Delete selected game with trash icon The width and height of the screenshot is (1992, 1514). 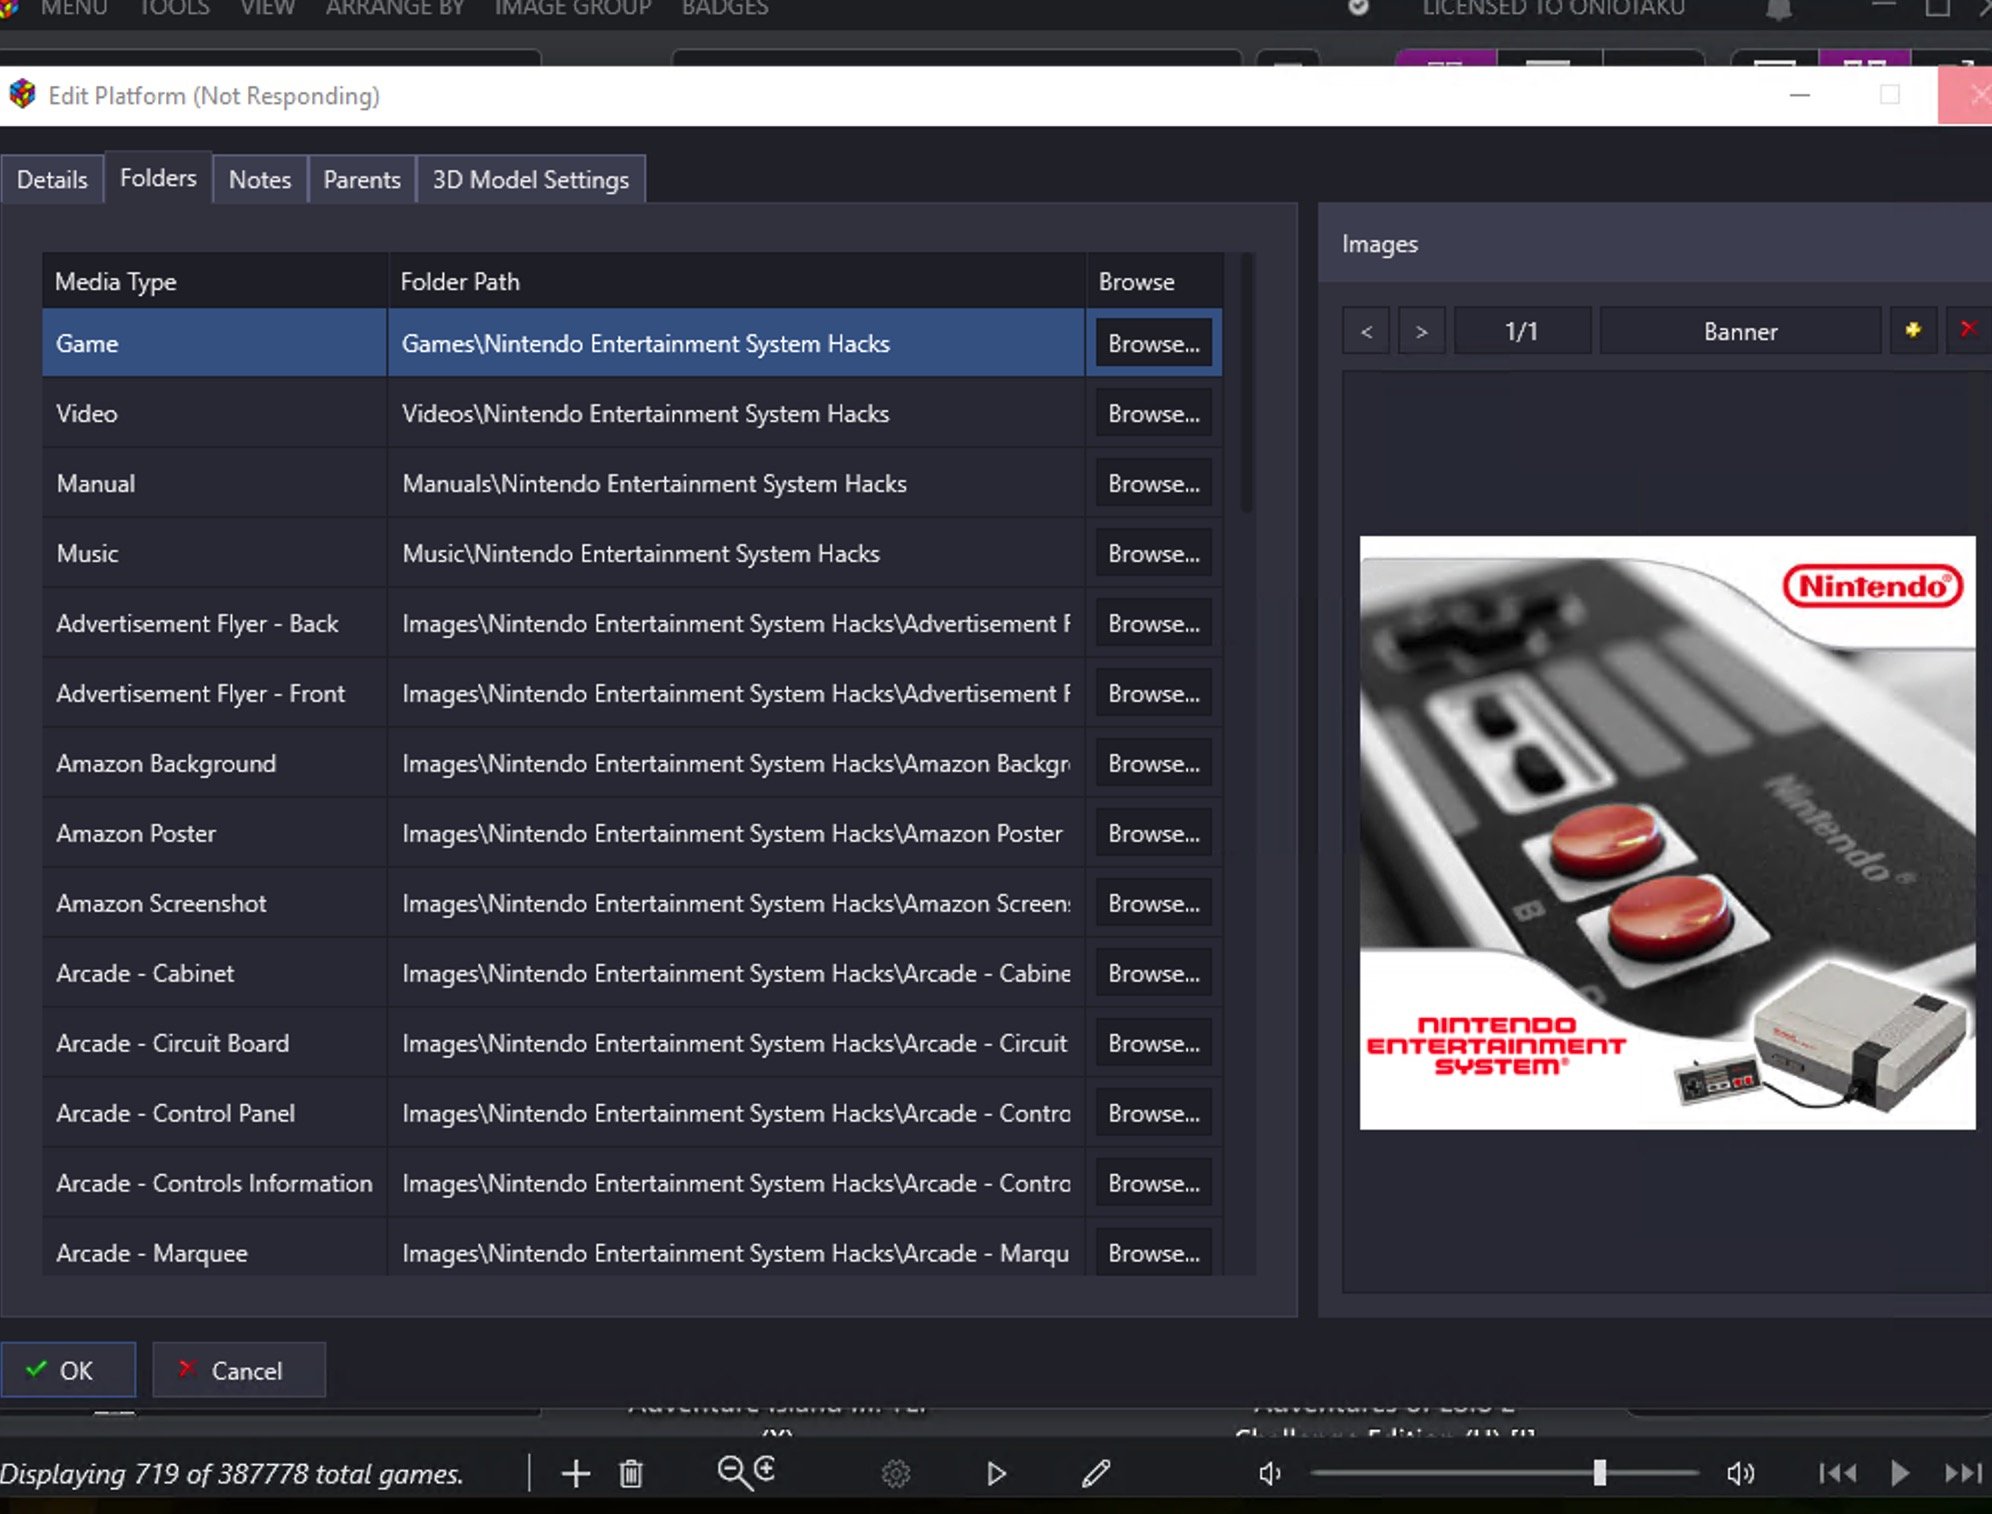(631, 1473)
